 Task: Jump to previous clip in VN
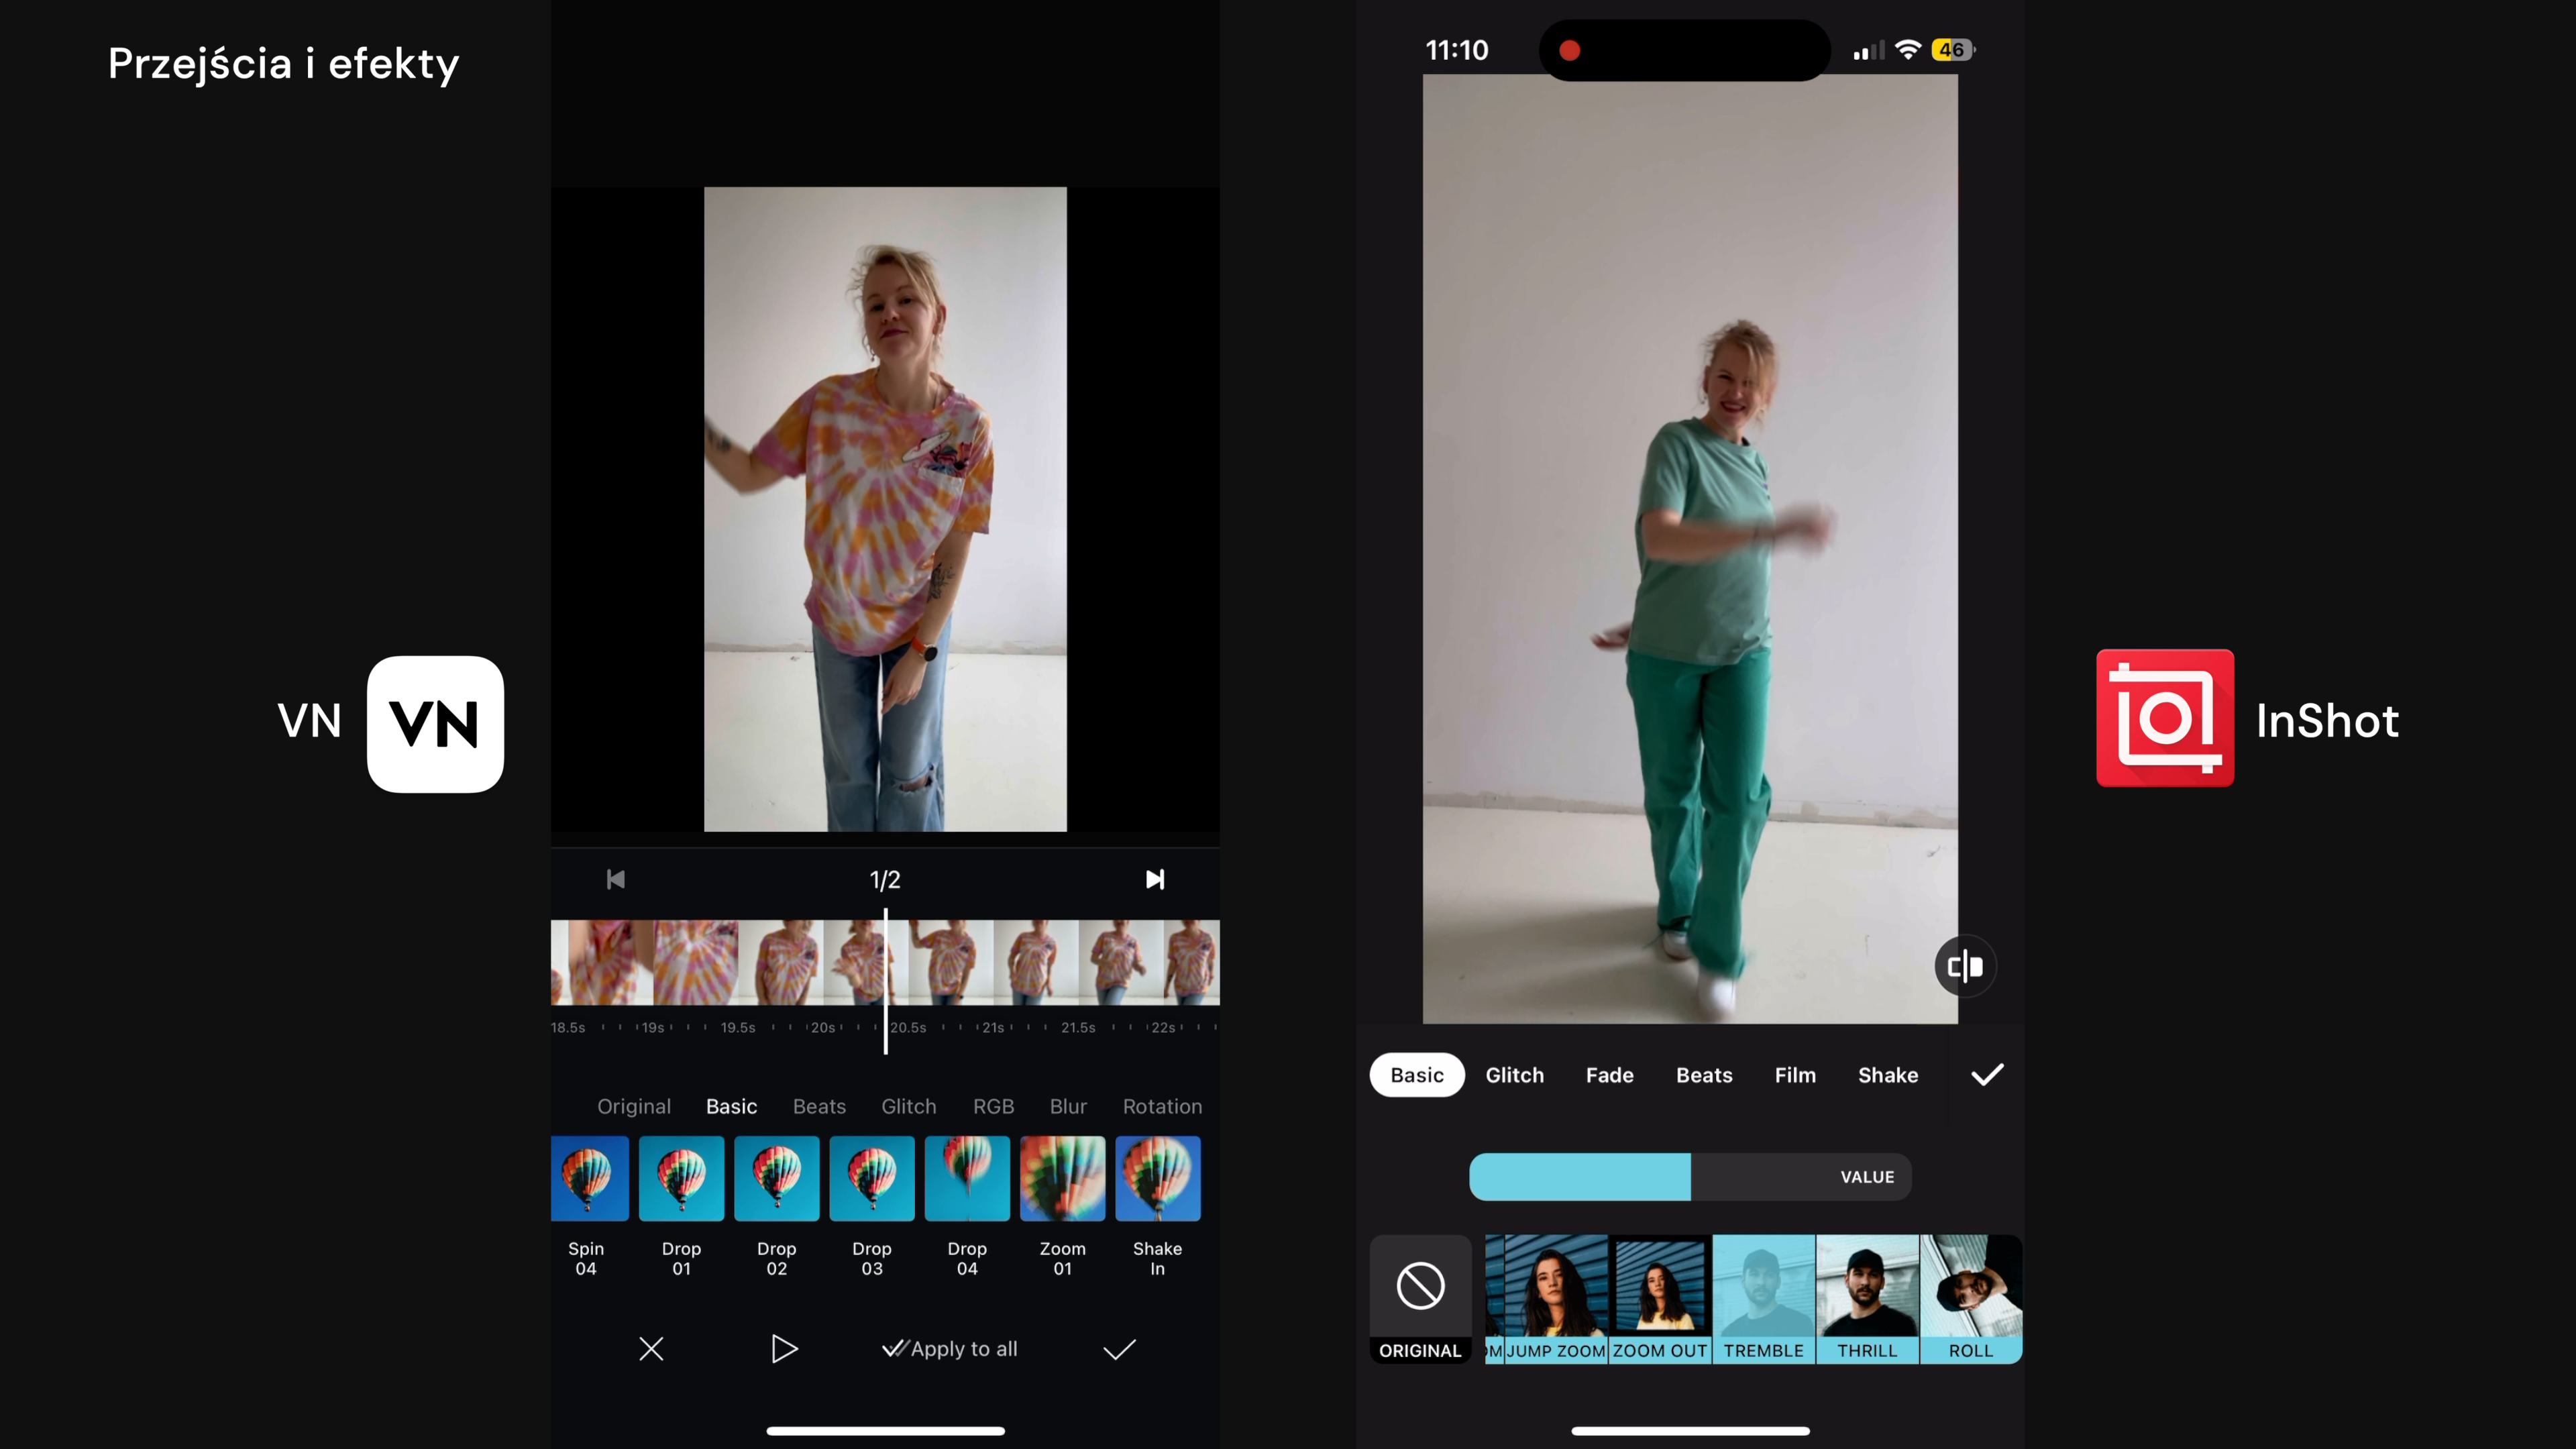click(x=616, y=879)
